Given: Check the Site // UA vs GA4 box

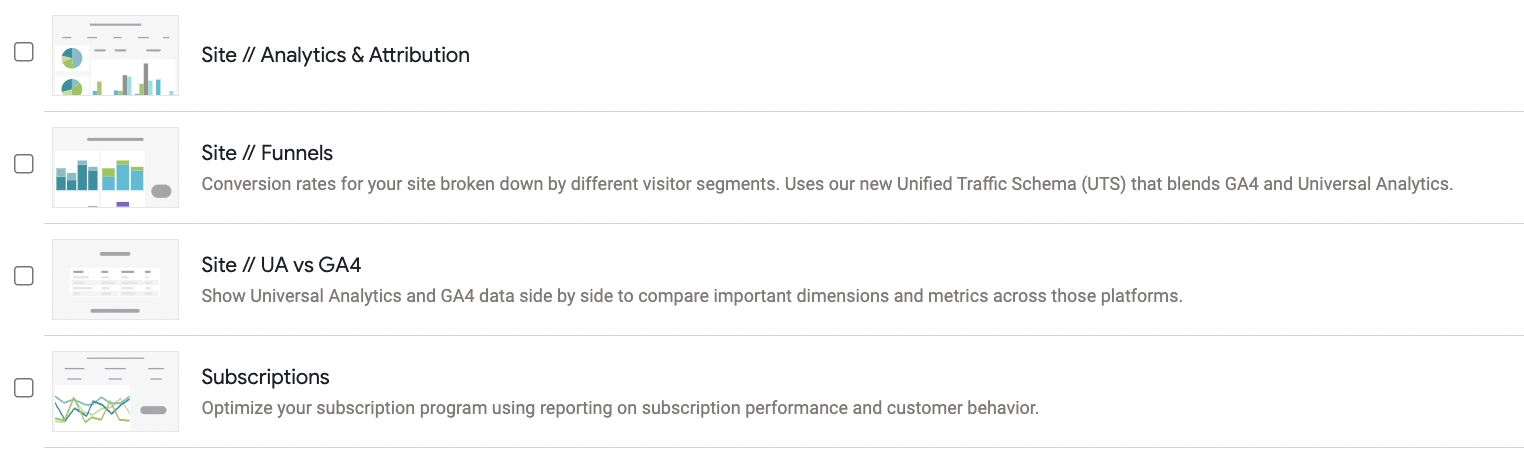Looking at the screenshot, I should click(24, 277).
